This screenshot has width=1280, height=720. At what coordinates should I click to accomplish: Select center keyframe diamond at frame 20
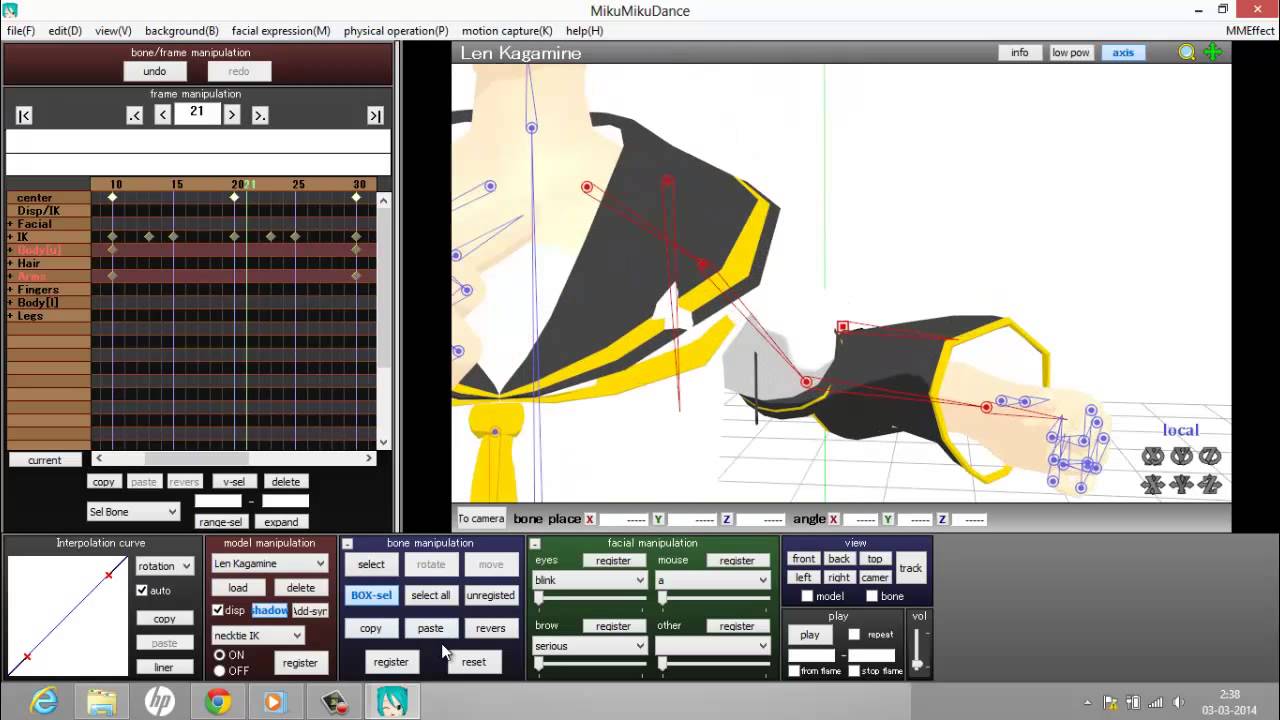(235, 198)
